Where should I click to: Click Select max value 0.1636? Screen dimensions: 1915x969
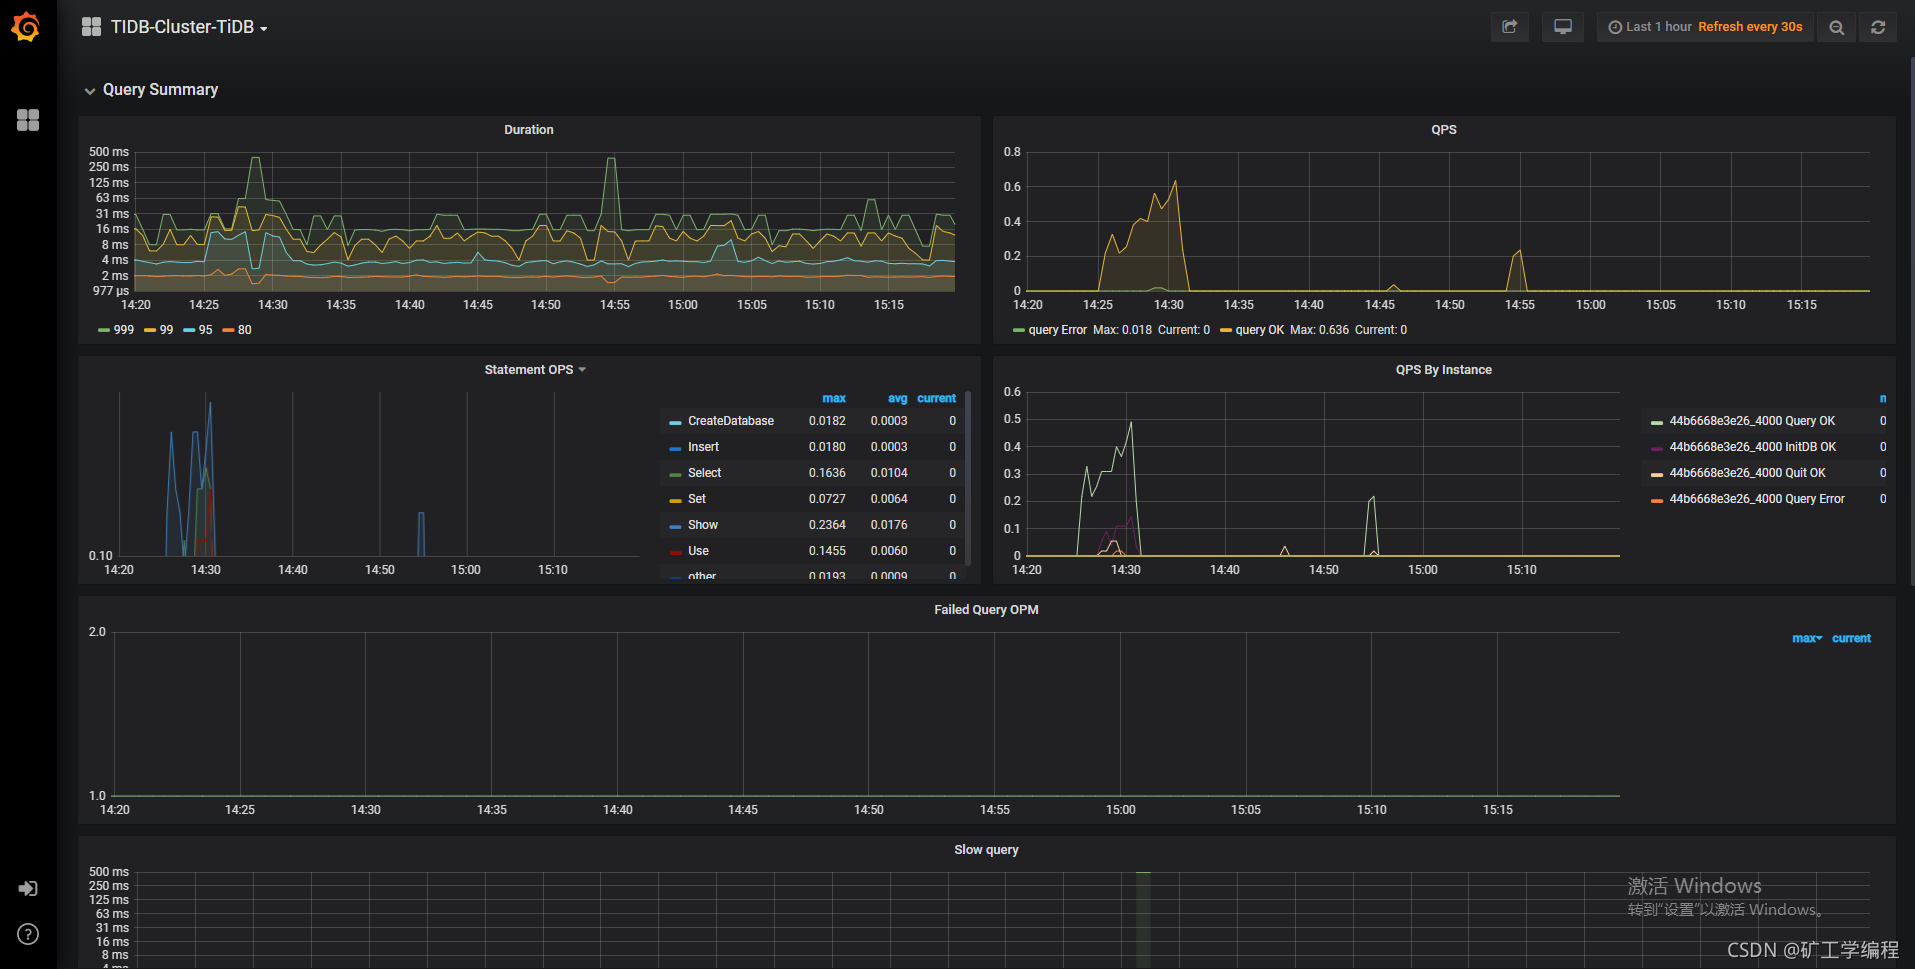pyautogui.click(x=827, y=473)
